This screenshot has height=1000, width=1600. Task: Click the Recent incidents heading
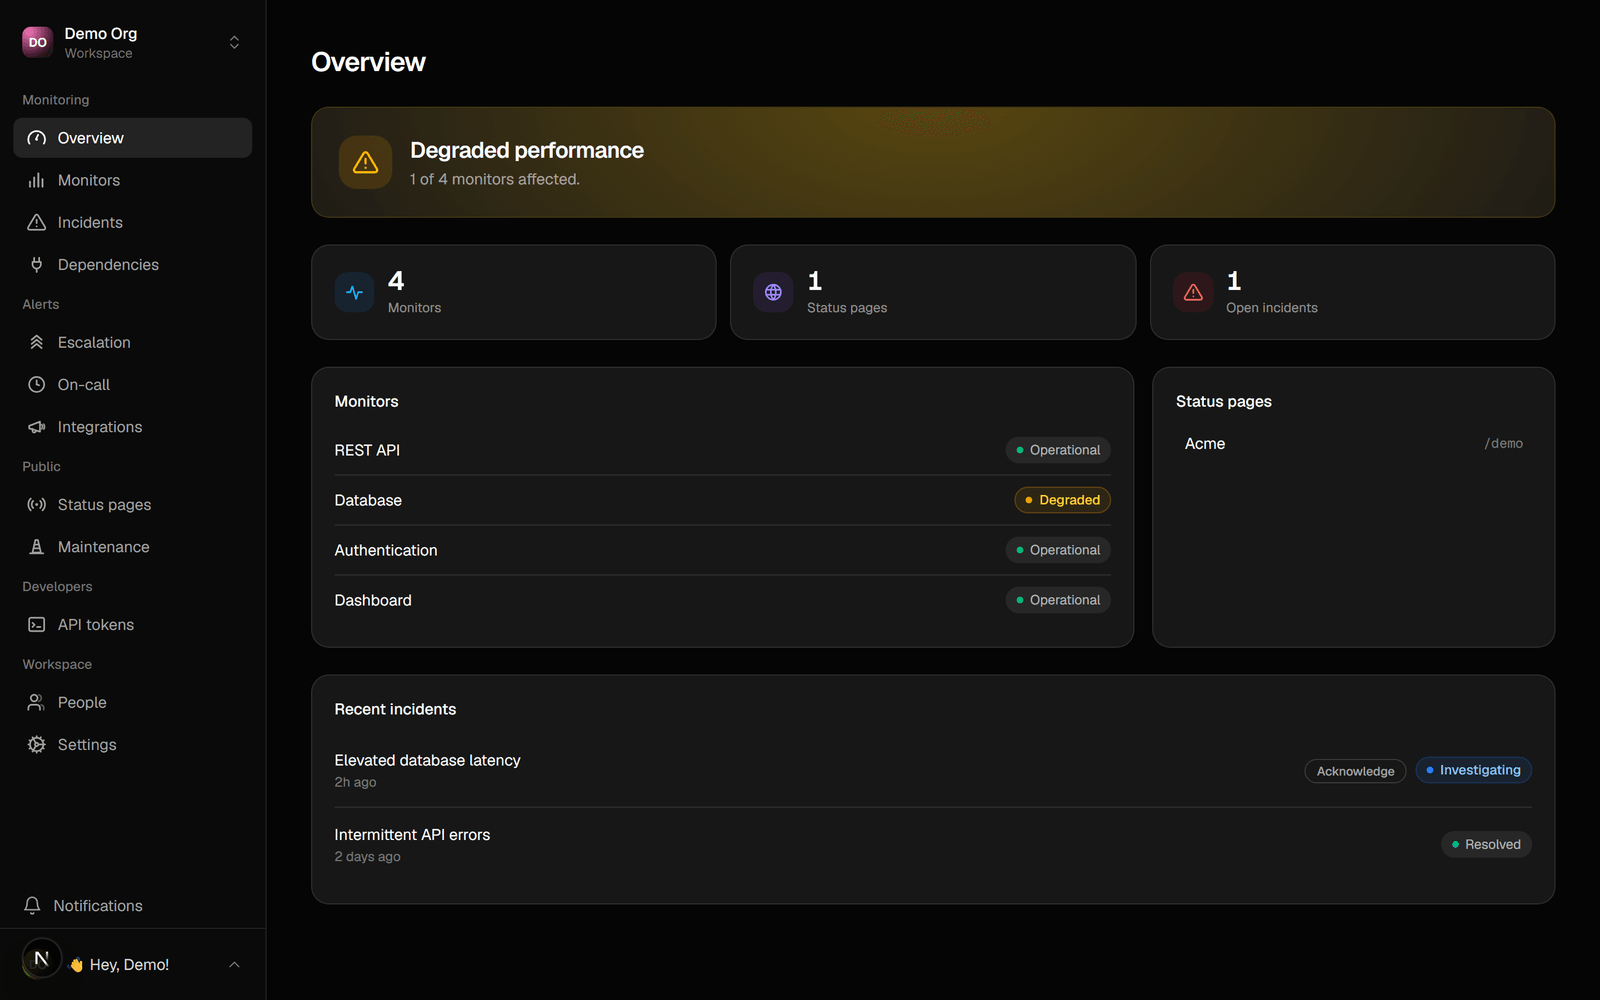(x=395, y=709)
